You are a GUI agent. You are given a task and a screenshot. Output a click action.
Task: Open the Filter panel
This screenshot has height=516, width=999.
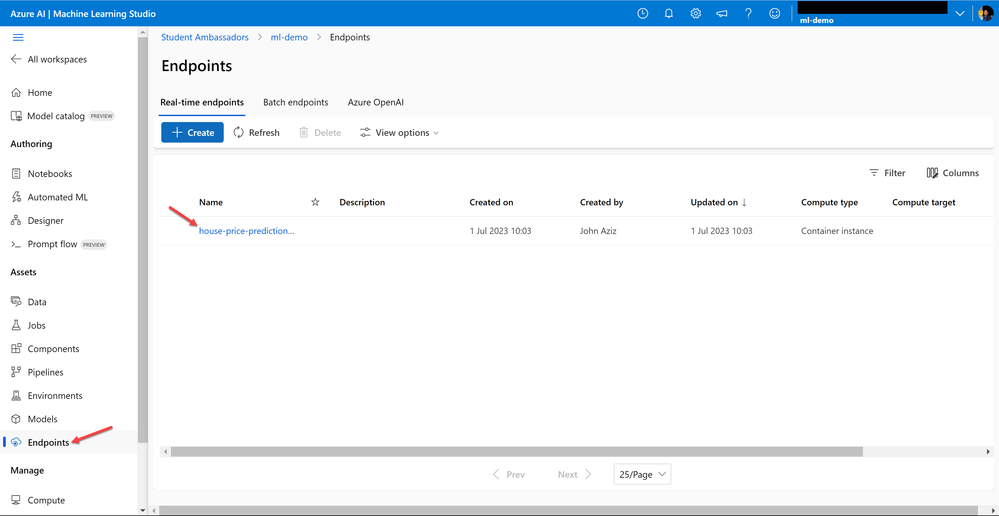888,173
